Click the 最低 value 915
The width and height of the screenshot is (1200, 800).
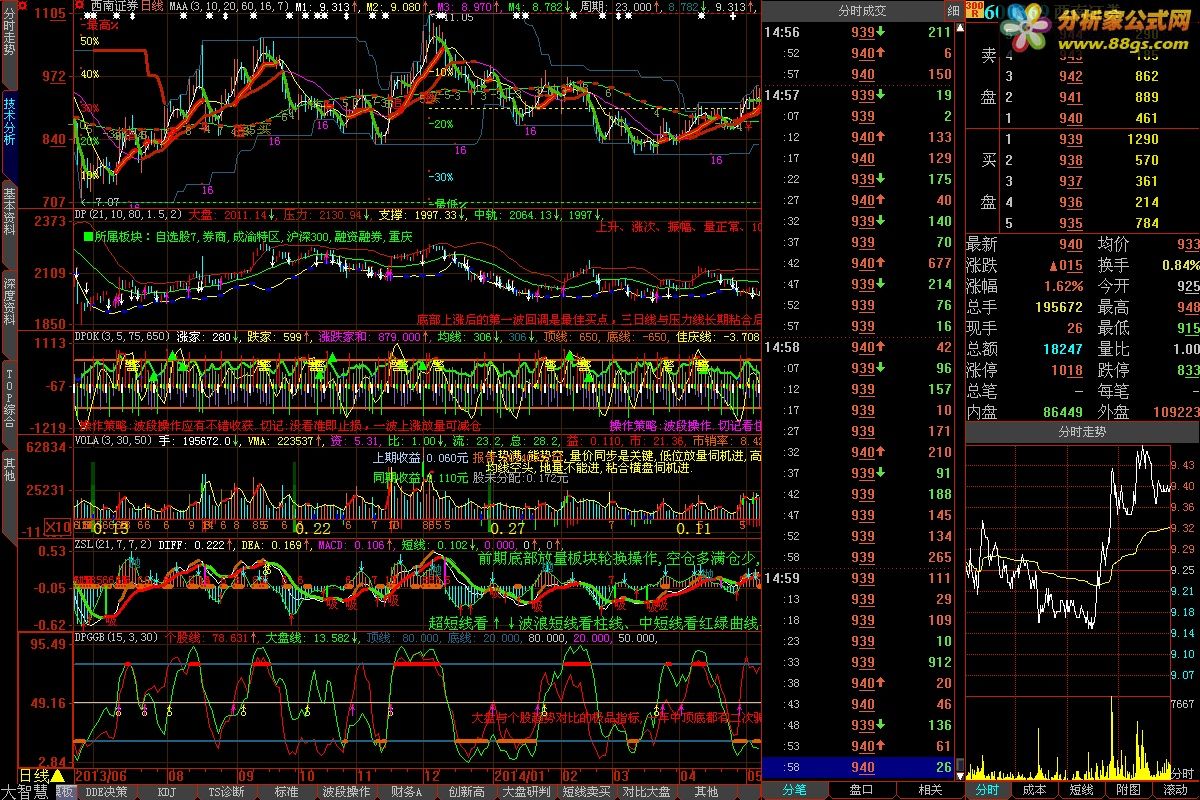pos(1187,328)
